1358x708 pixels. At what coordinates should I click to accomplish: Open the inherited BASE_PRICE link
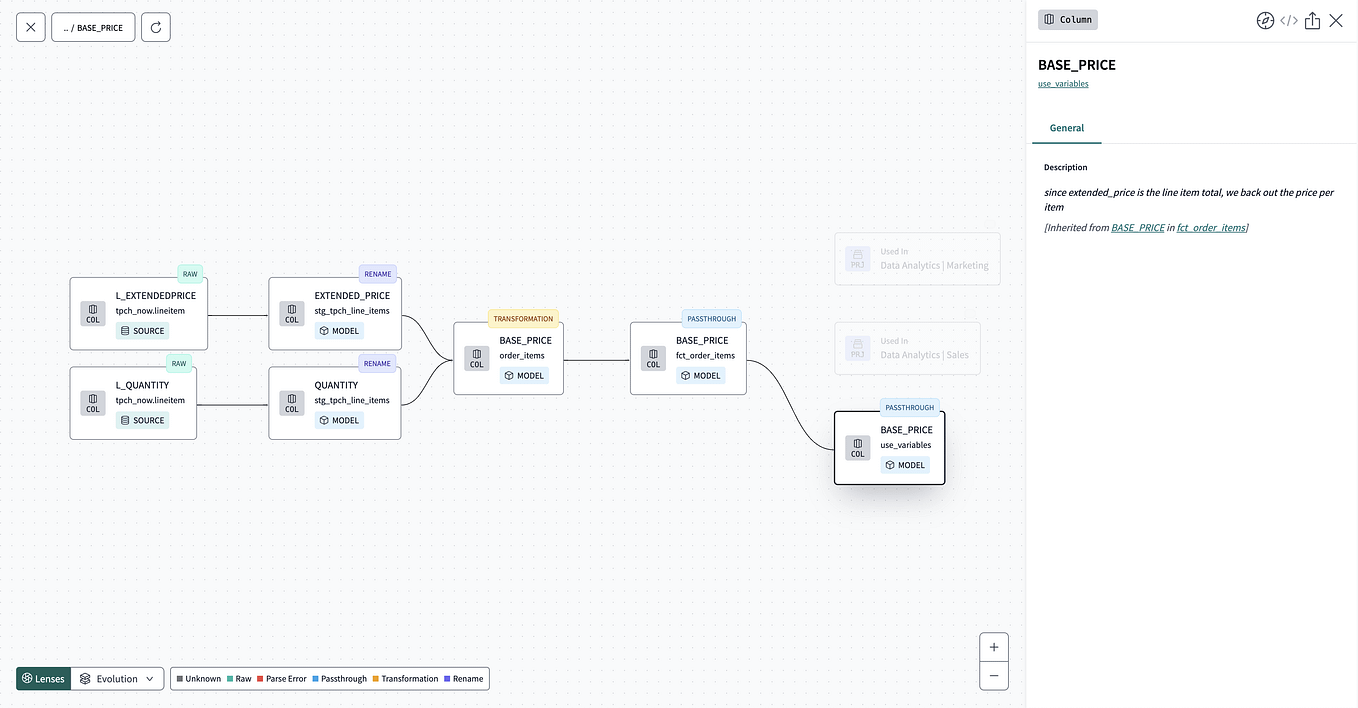(x=1138, y=228)
